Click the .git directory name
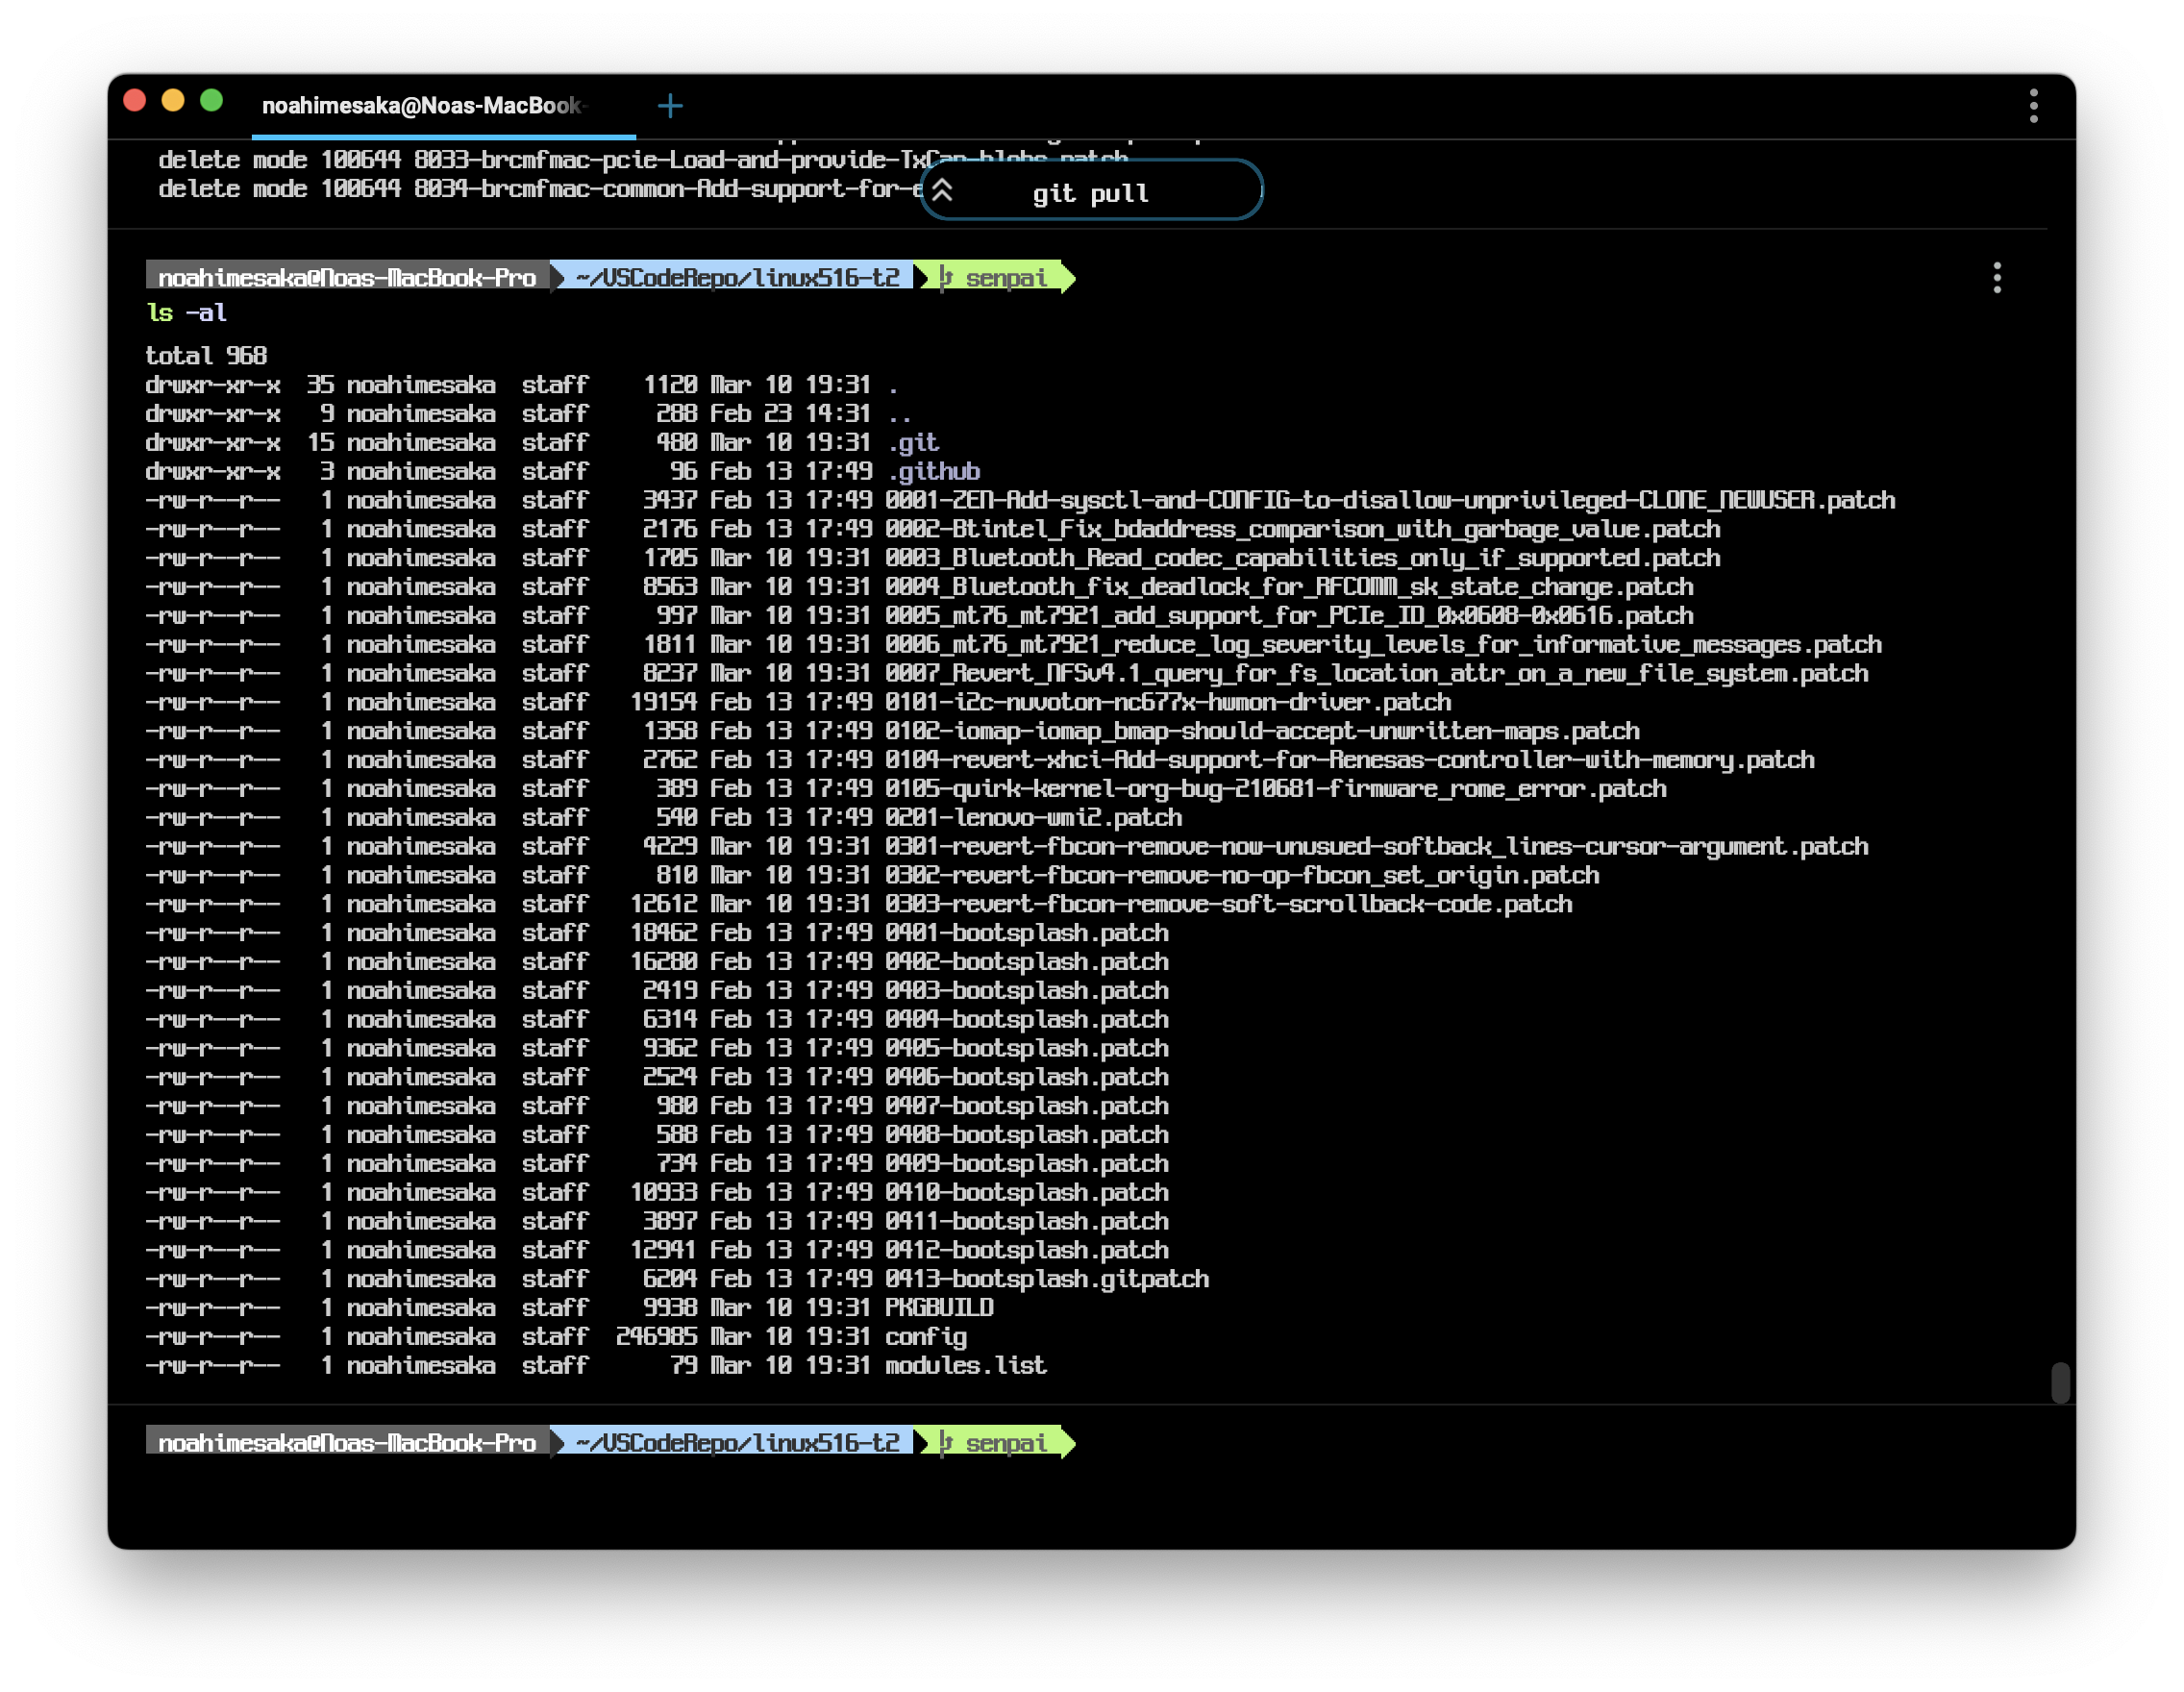The width and height of the screenshot is (2184, 1692). pyautogui.click(x=913, y=442)
